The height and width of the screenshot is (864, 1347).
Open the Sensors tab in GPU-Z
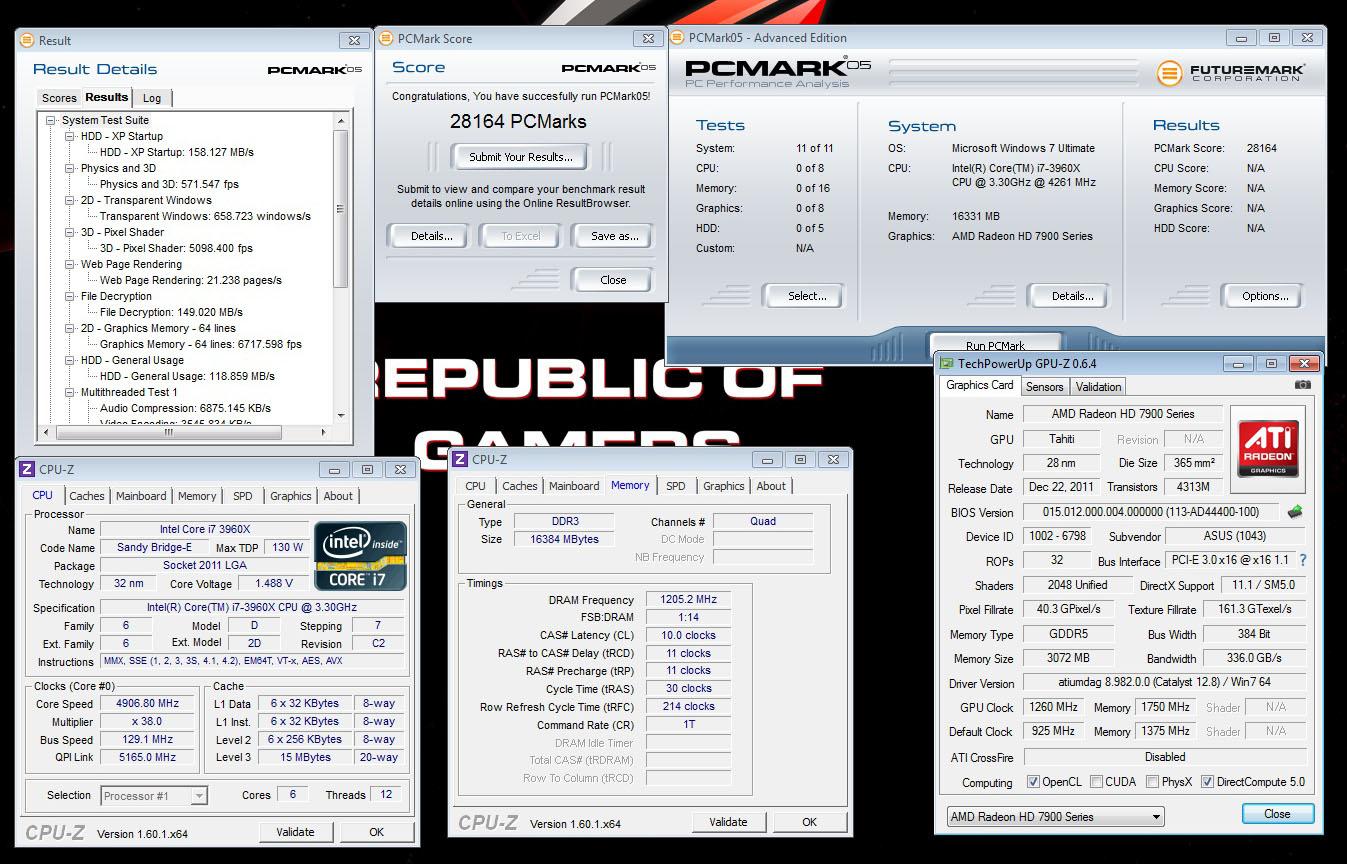1044,387
